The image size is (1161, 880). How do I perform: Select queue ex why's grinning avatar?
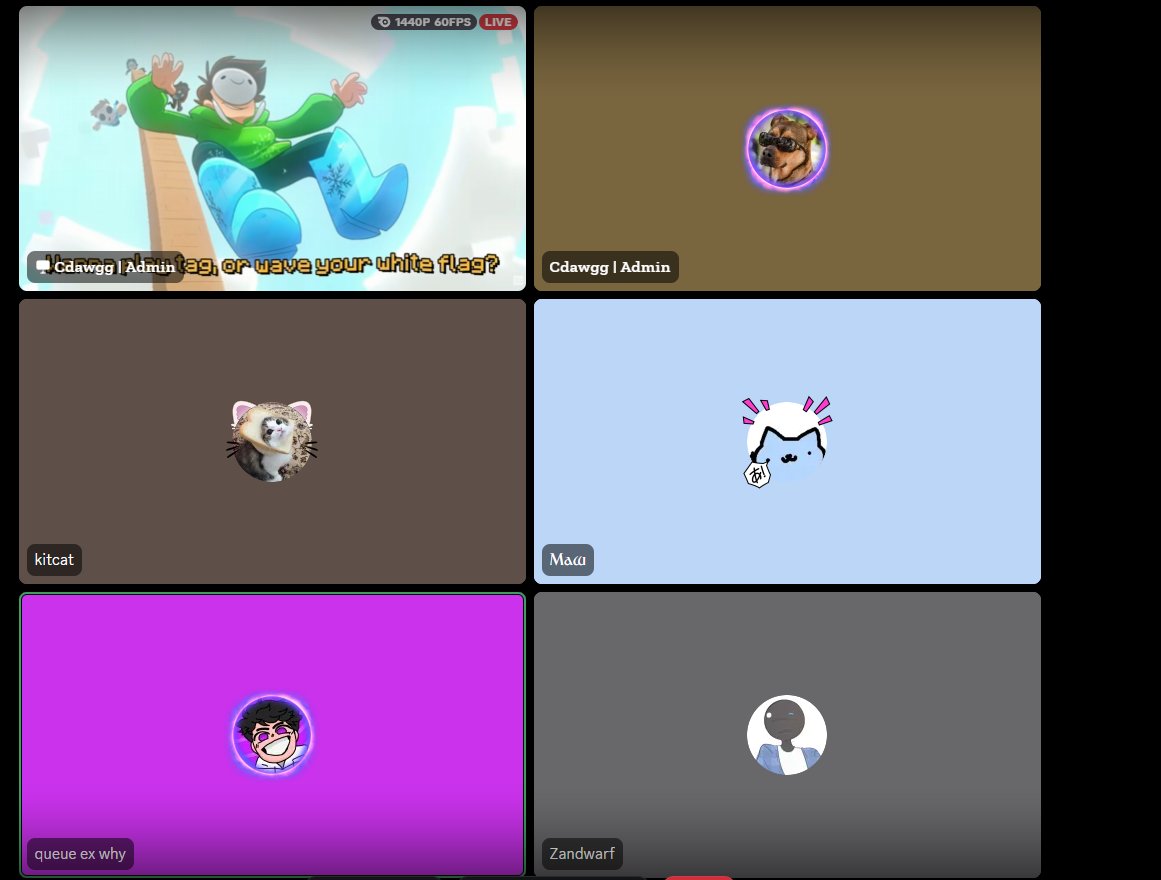(x=272, y=735)
